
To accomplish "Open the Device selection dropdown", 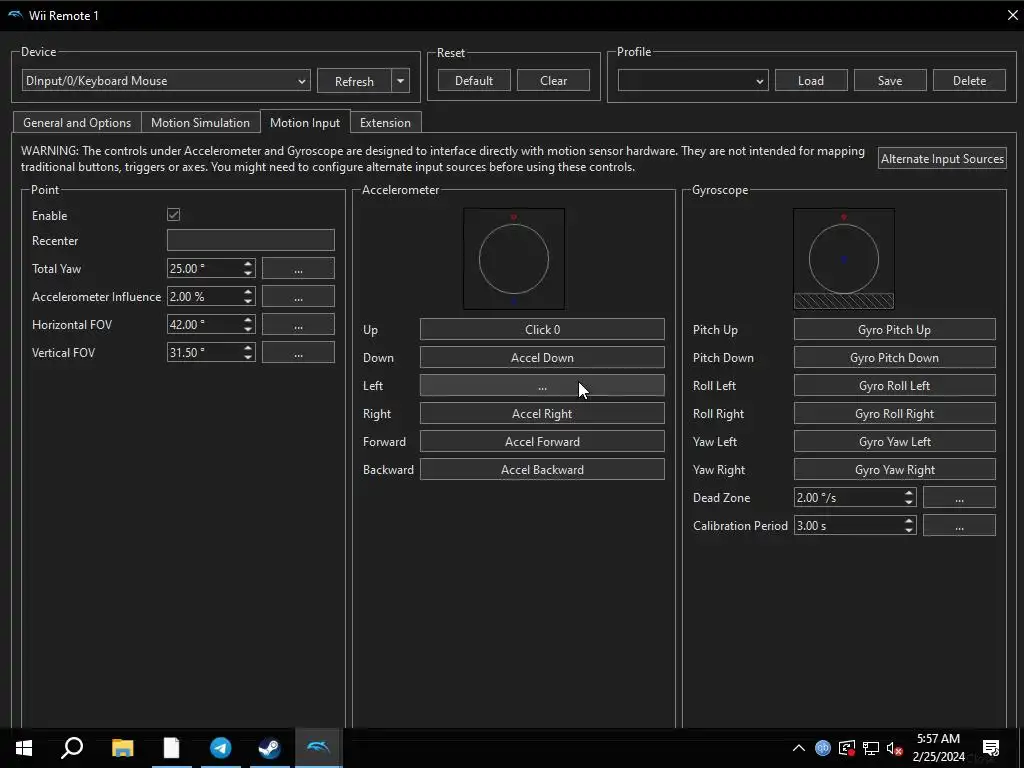I will (x=166, y=81).
